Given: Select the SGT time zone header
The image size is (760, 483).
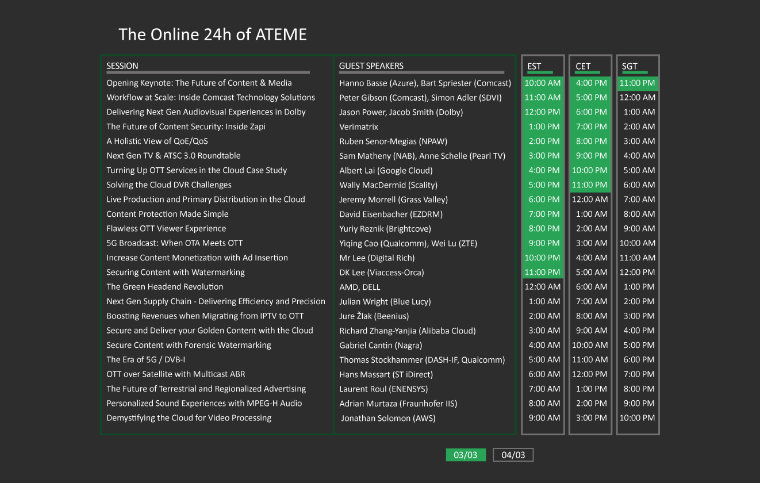Looking at the screenshot, I should pyautogui.click(x=630, y=67).
